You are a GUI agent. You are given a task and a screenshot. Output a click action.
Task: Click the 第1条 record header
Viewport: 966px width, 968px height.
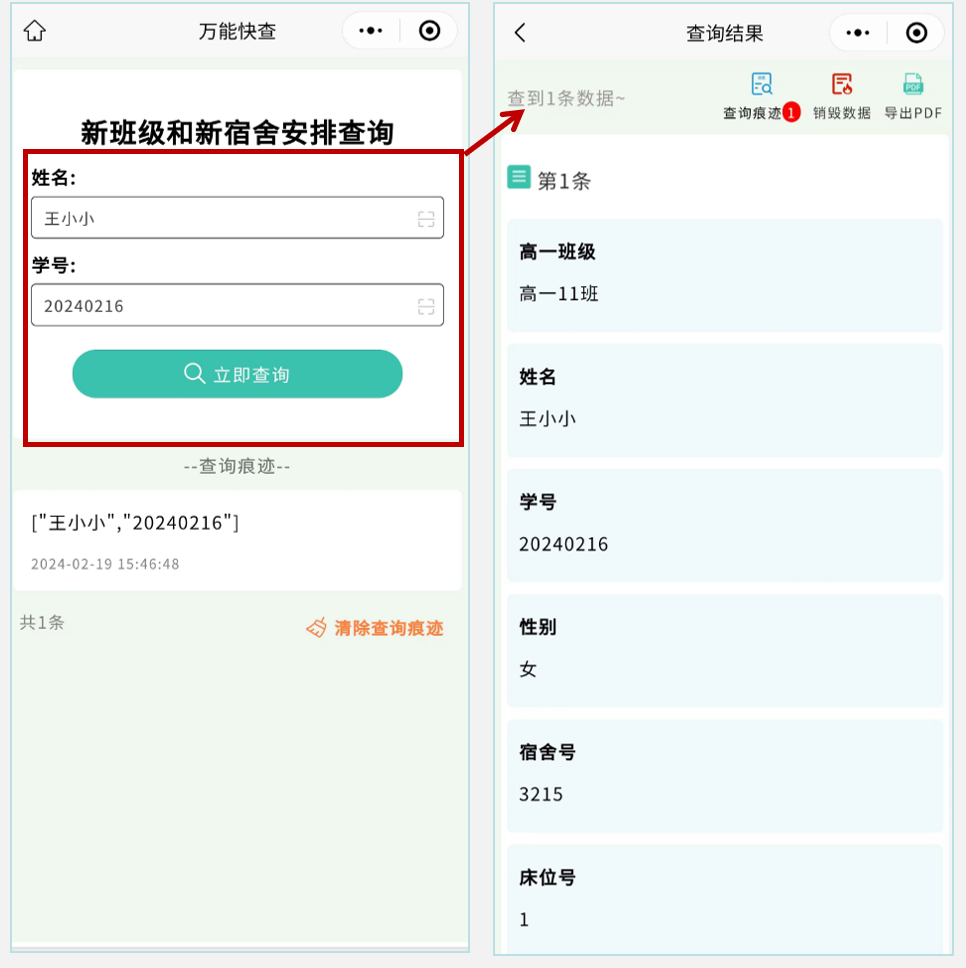(564, 181)
